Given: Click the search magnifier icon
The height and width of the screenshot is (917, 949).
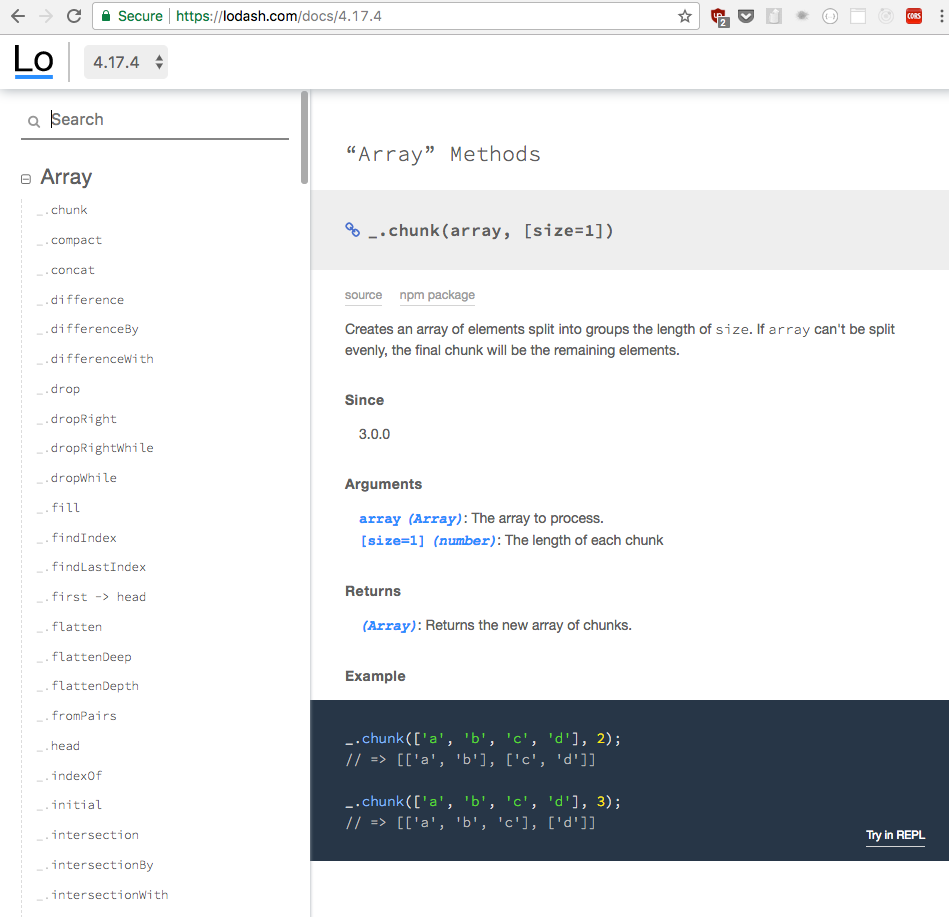Looking at the screenshot, I should (34, 122).
